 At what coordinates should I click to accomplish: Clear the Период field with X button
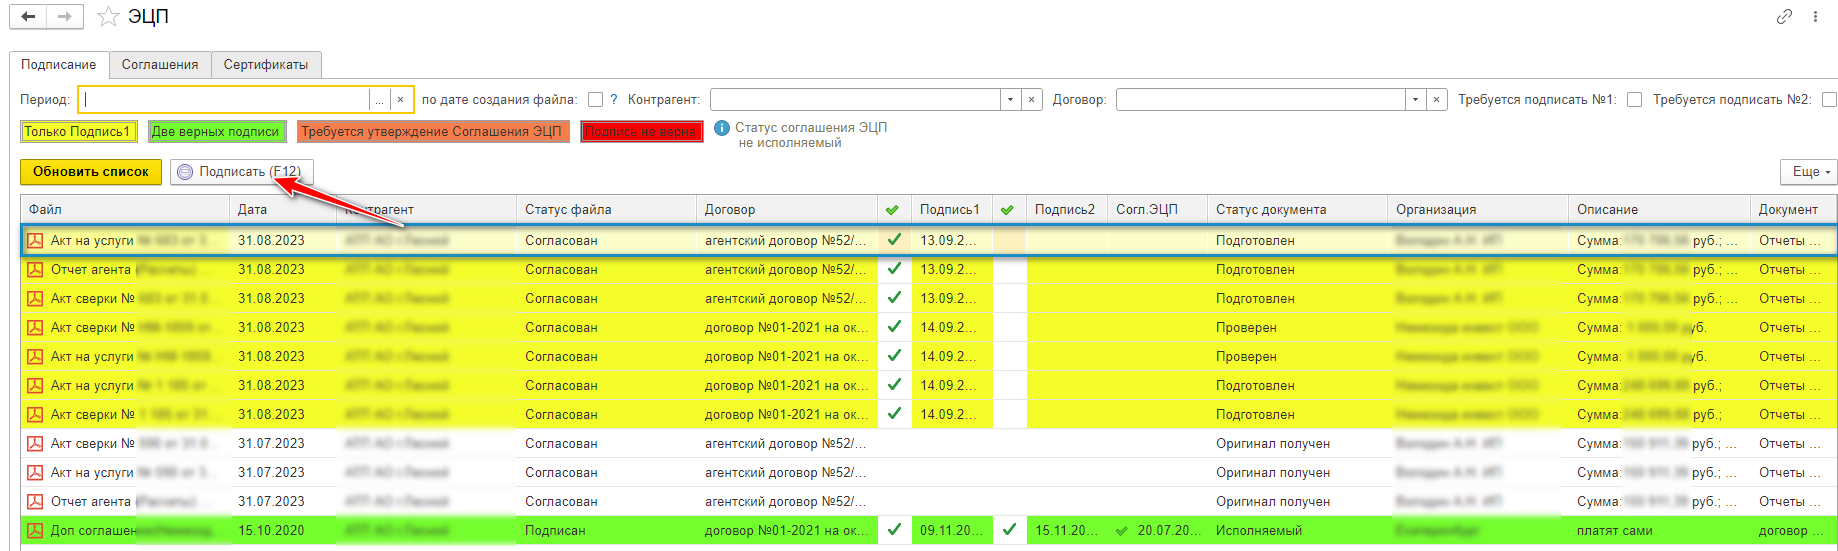pos(400,100)
